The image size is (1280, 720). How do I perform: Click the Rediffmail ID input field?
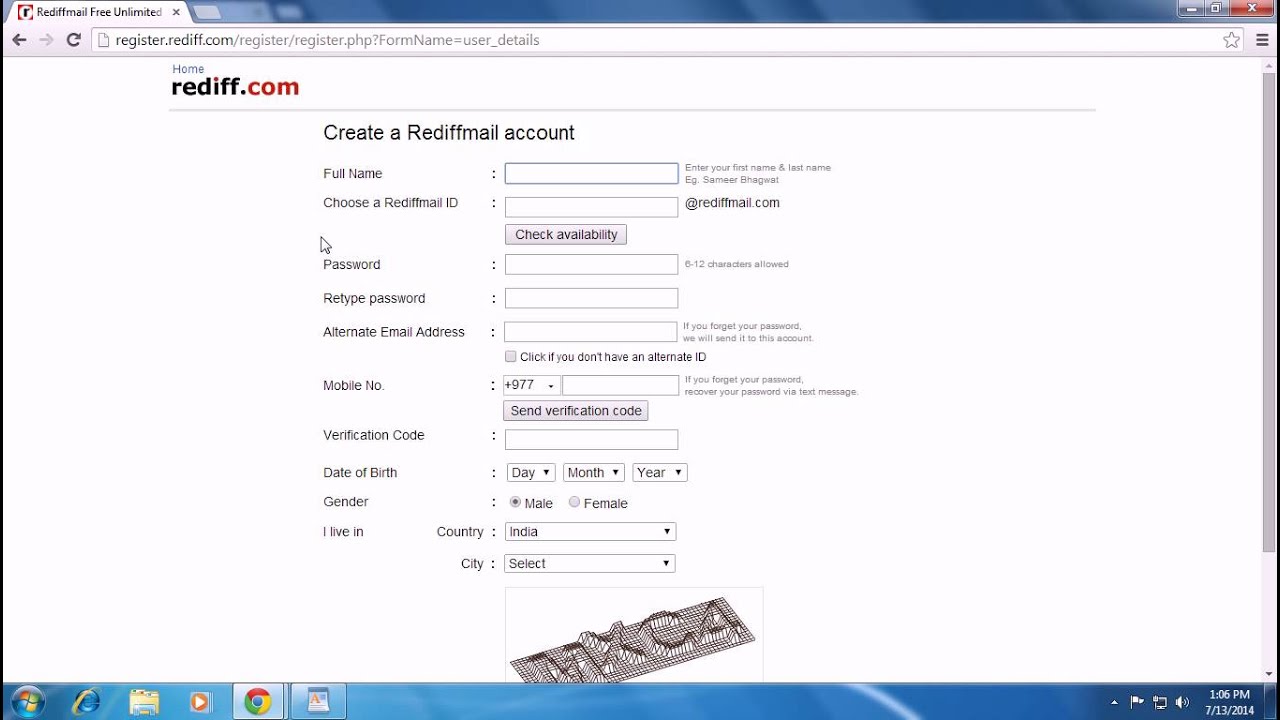591,207
